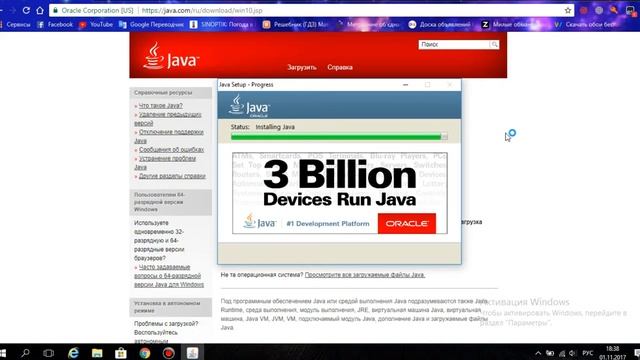Click the Поиск search field
This screenshot has width=640, height=360.
coord(454,44)
